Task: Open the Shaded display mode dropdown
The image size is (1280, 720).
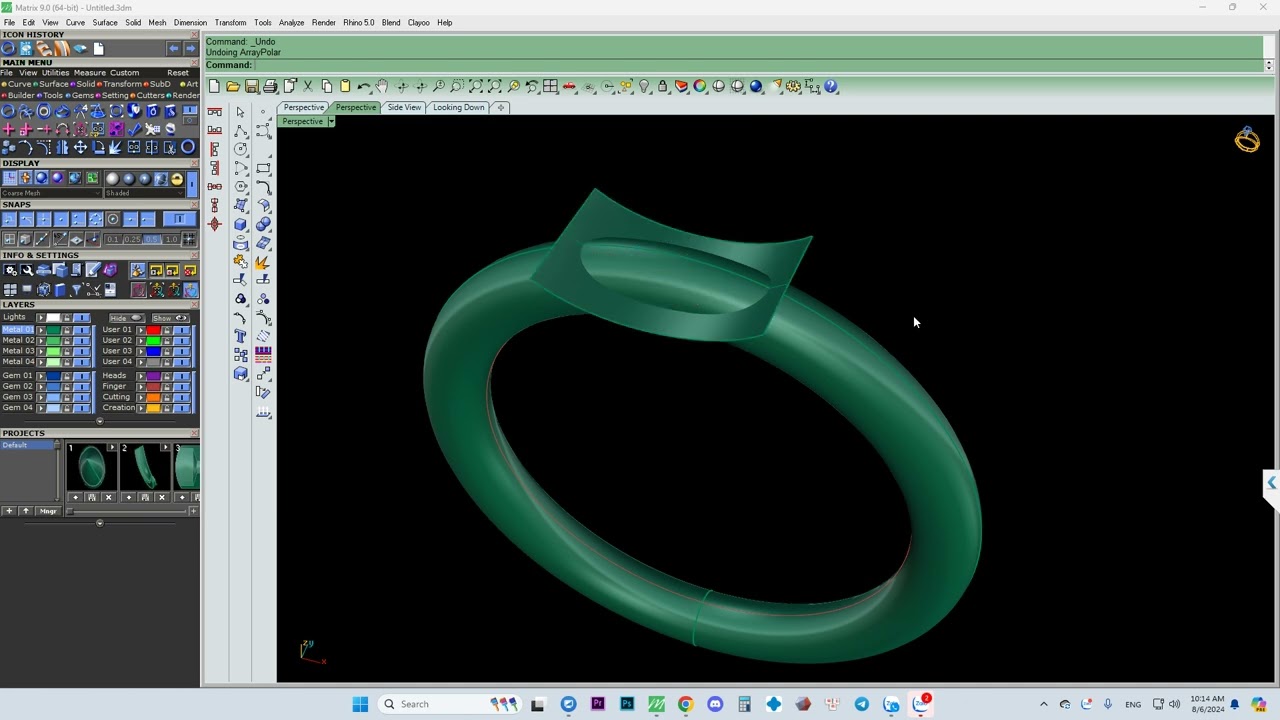Action: point(144,193)
